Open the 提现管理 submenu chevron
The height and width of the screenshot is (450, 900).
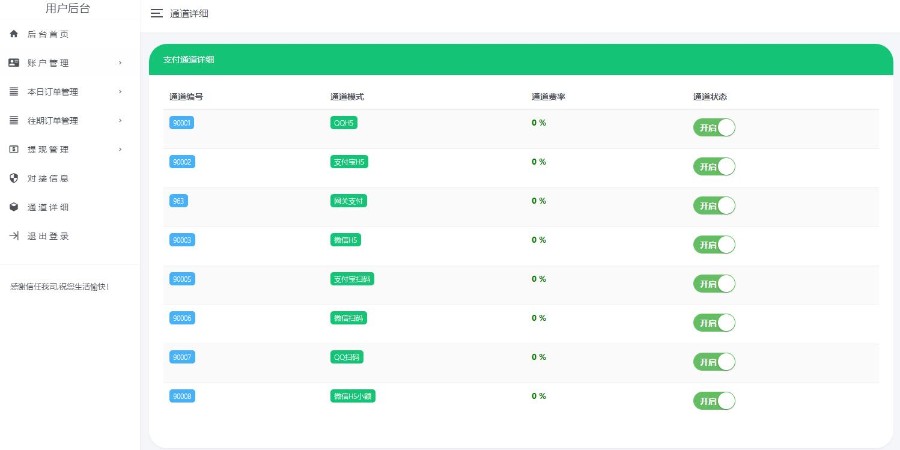pos(120,150)
